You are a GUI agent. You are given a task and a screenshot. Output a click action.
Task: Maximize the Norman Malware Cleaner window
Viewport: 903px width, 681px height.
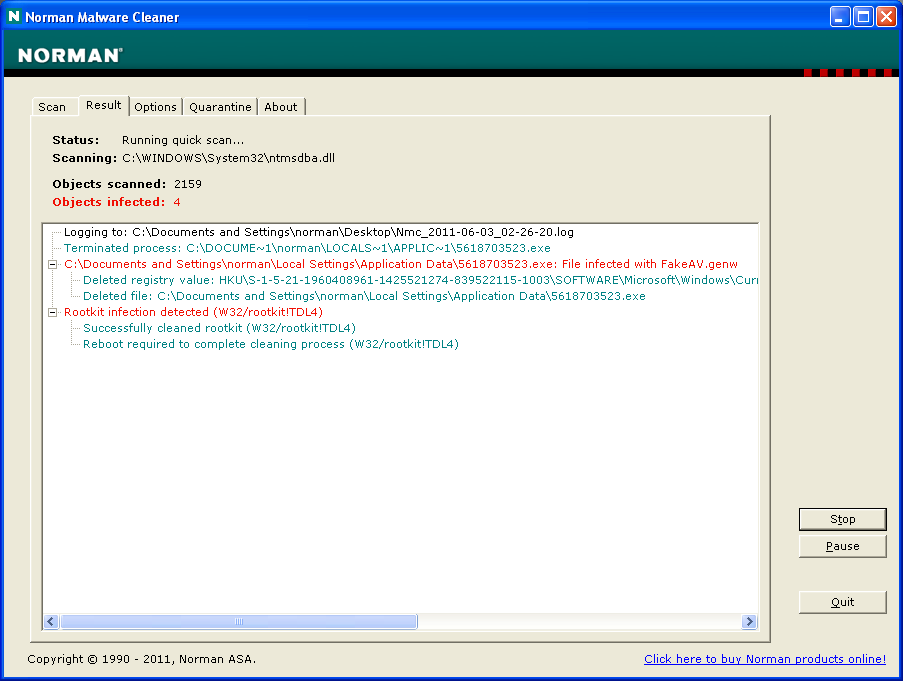coord(863,17)
